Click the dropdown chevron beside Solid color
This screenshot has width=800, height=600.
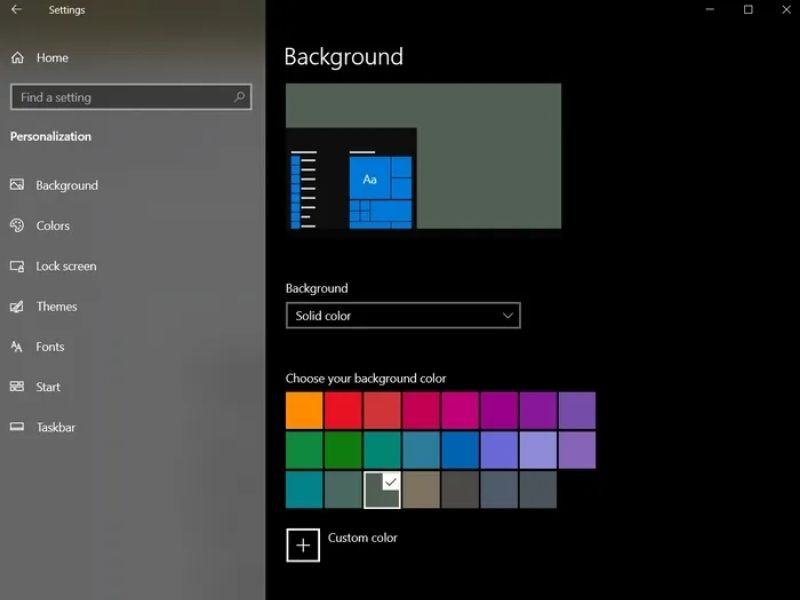tap(507, 315)
